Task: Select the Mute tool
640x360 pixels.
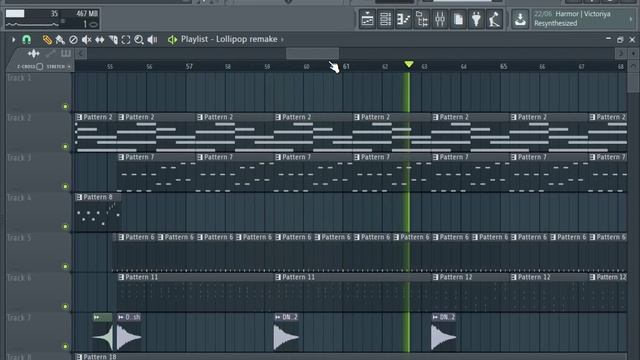Action: pyautogui.click(x=86, y=40)
